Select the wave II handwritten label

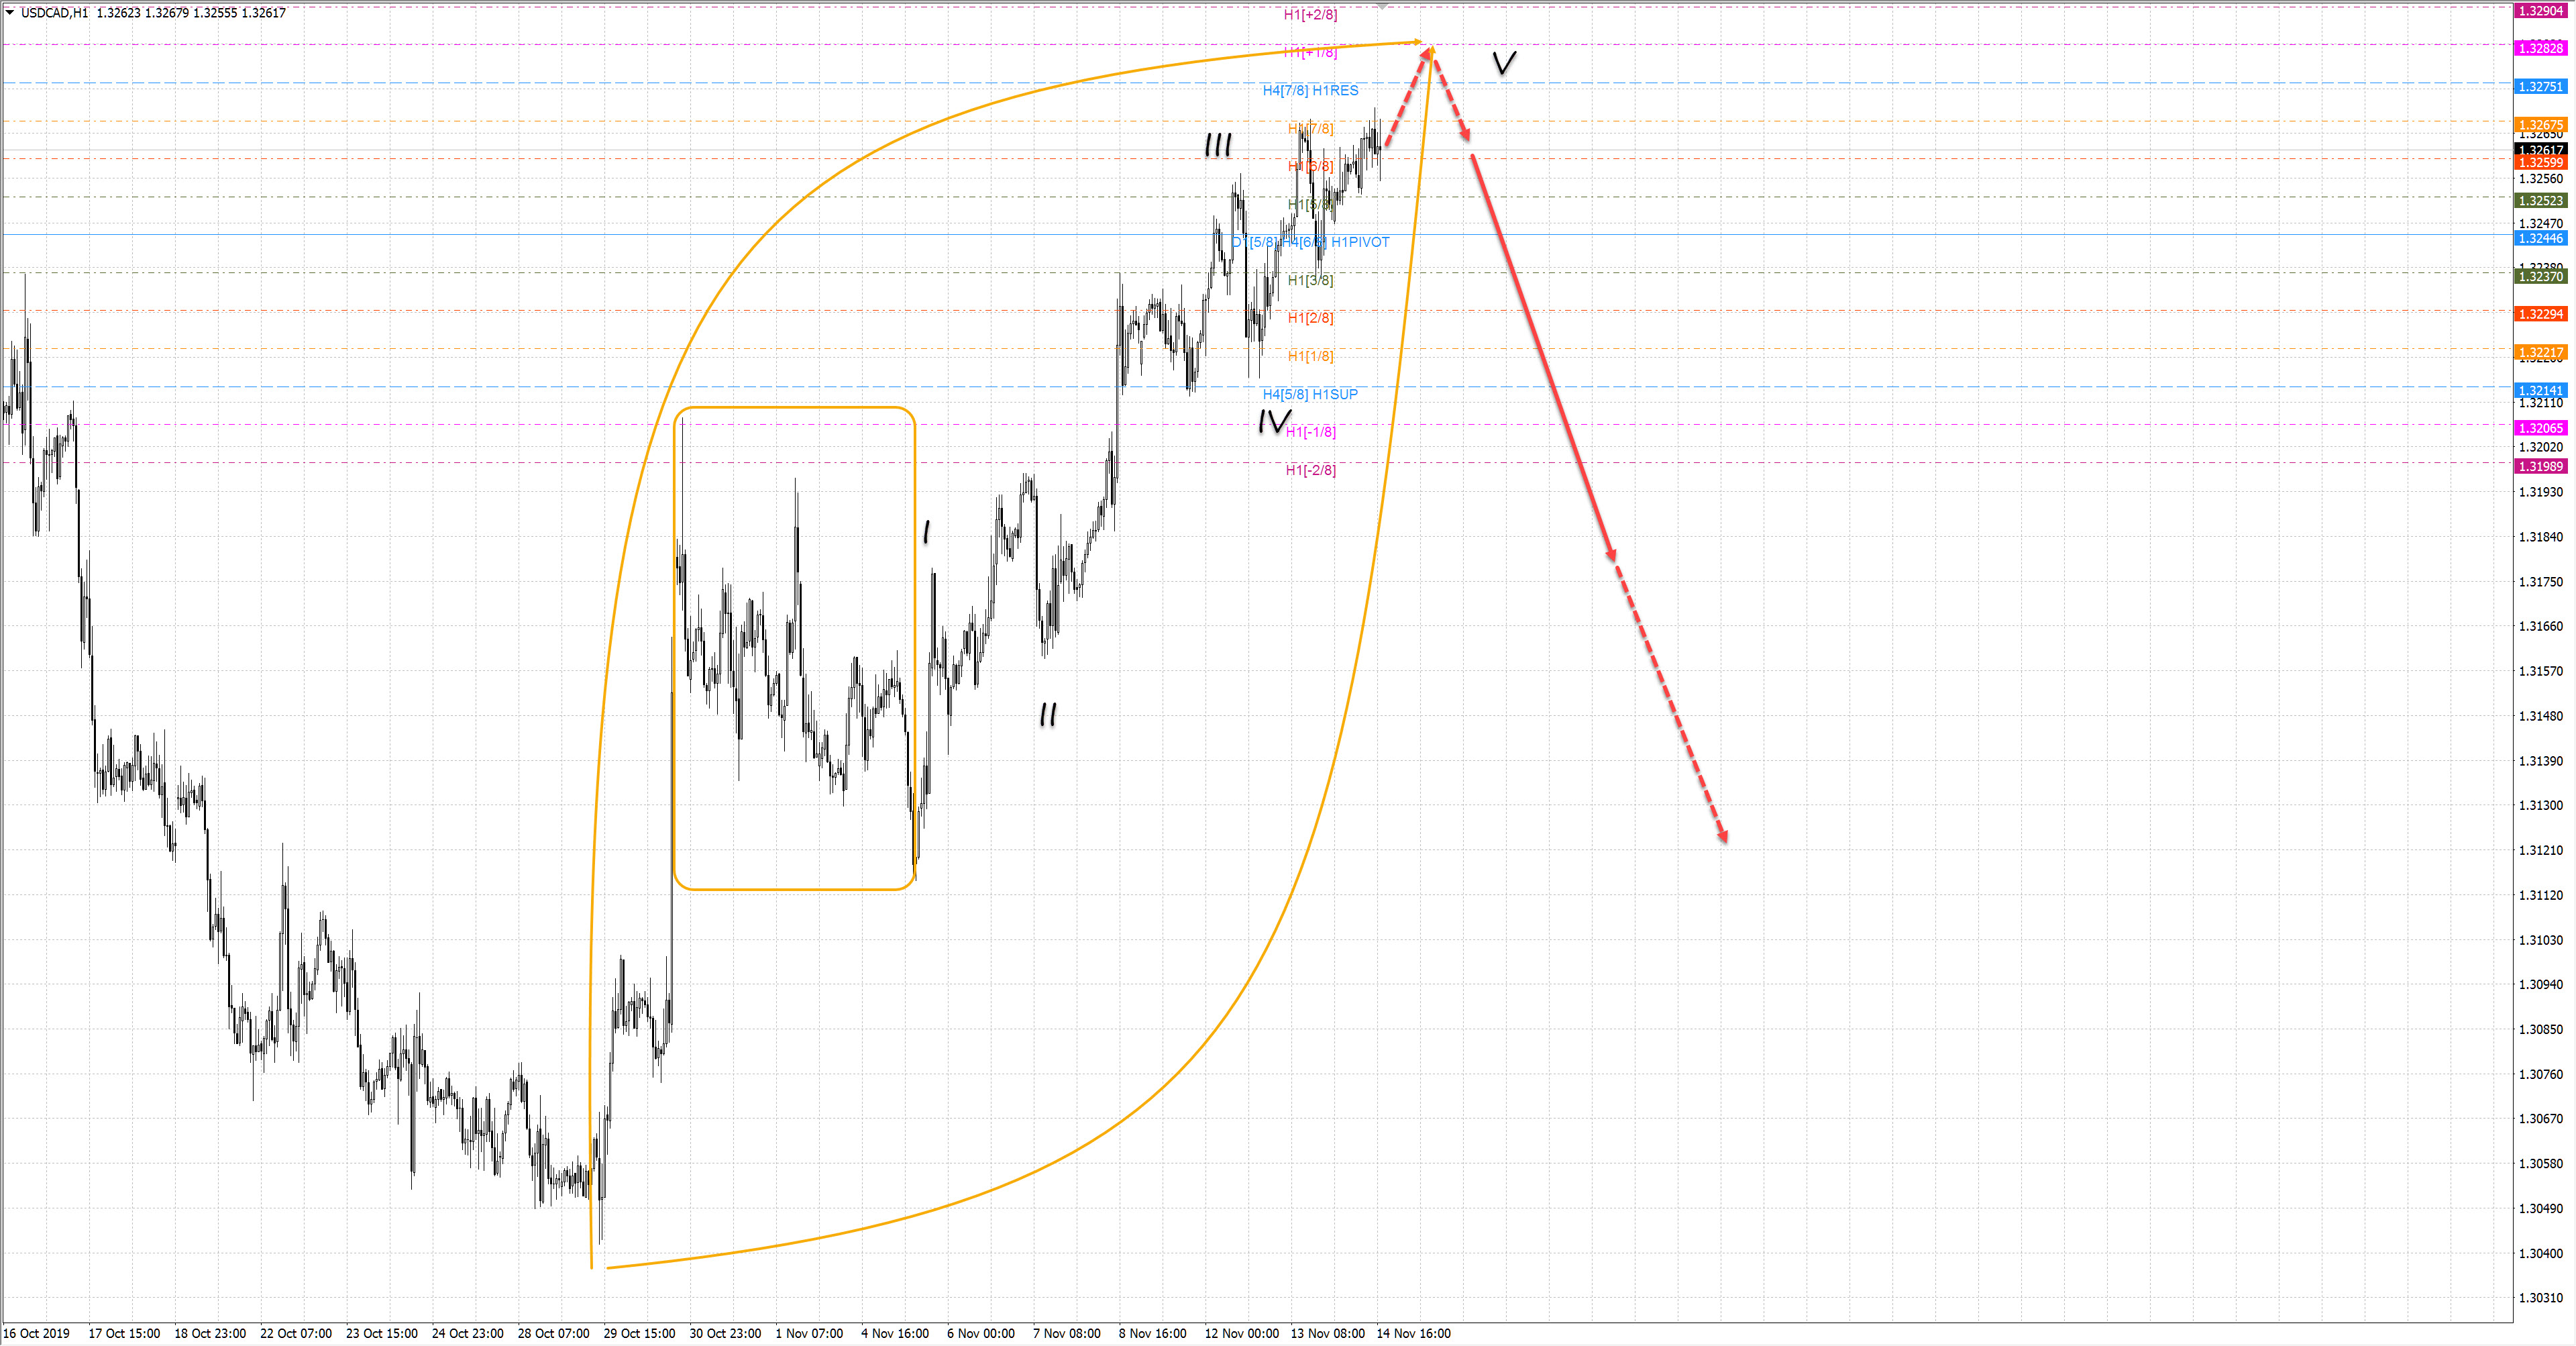[1048, 714]
